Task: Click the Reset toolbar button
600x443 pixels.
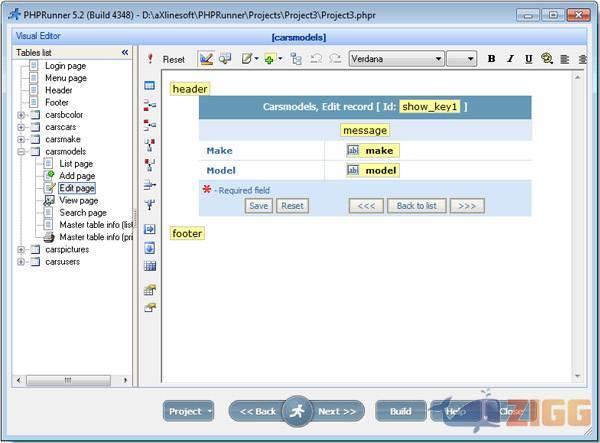Action: point(173,59)
